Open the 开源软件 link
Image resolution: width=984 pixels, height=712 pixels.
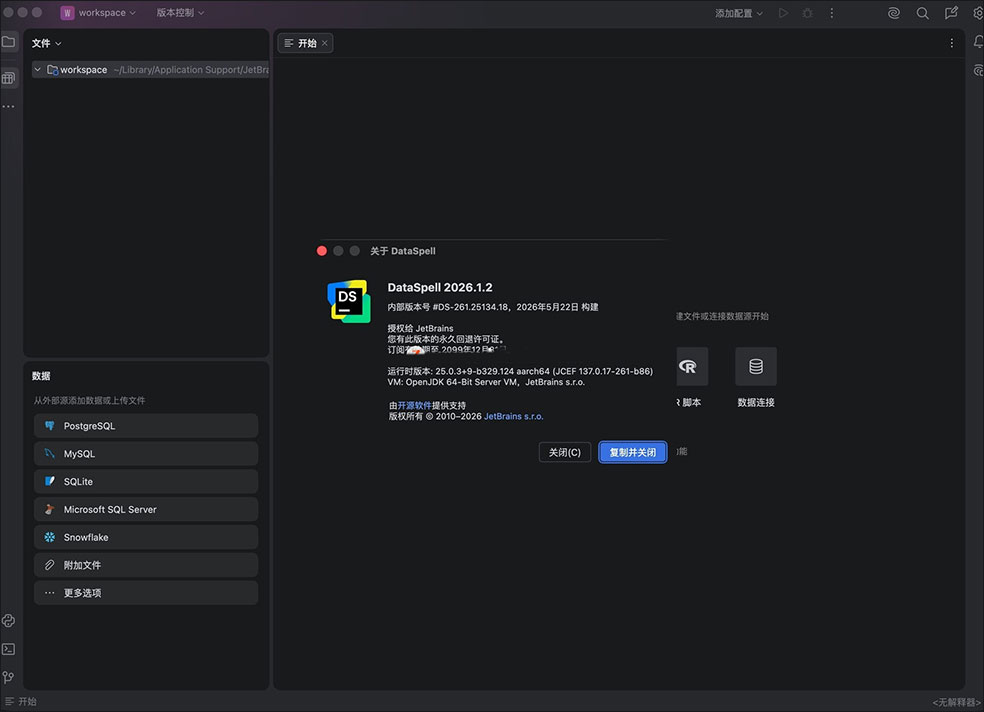click(x=415, y=405)
